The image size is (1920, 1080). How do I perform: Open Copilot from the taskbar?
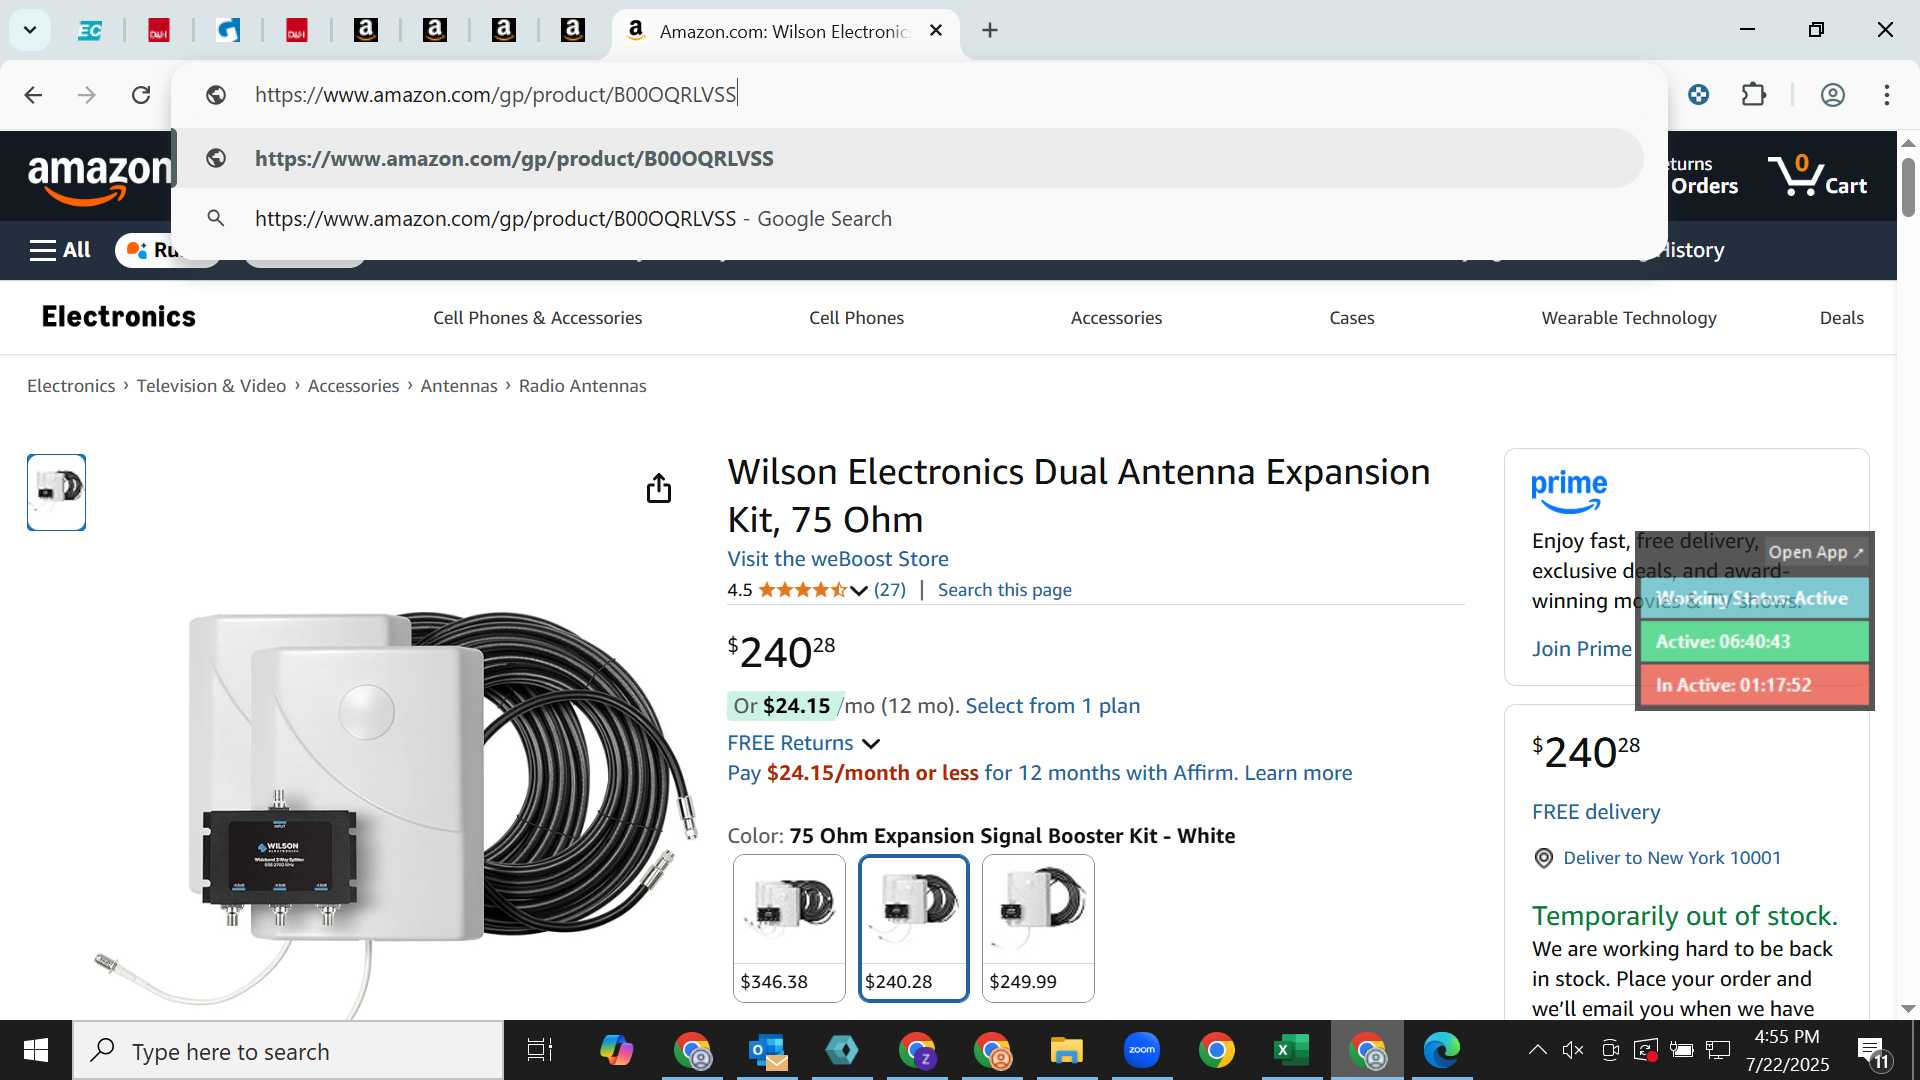pos(616,1051)
